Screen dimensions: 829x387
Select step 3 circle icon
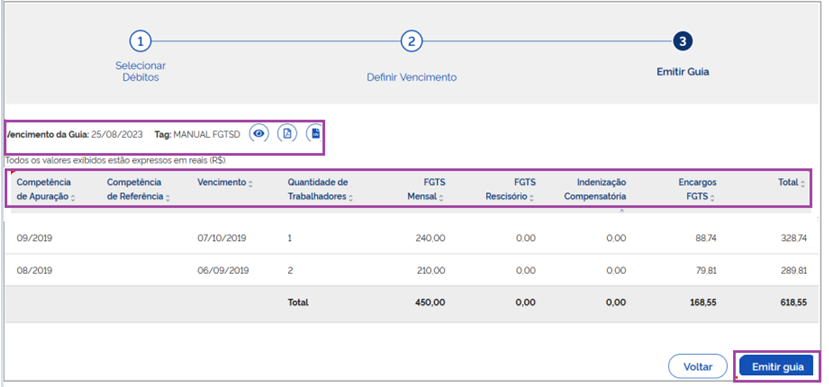(683, 41)
